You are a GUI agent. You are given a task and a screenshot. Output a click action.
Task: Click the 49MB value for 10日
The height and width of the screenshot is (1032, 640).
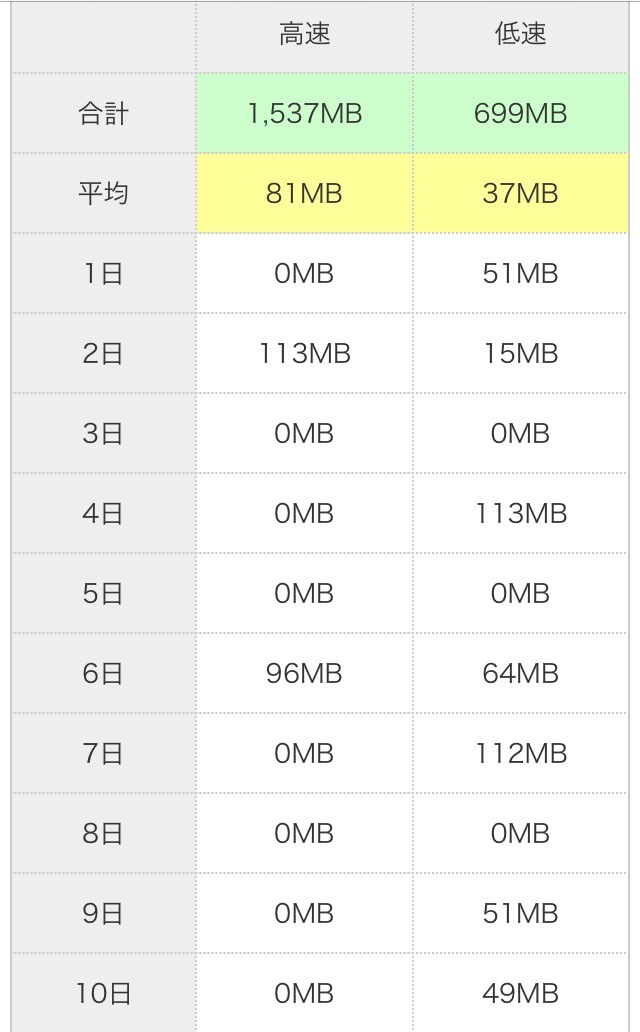point(520,993)
